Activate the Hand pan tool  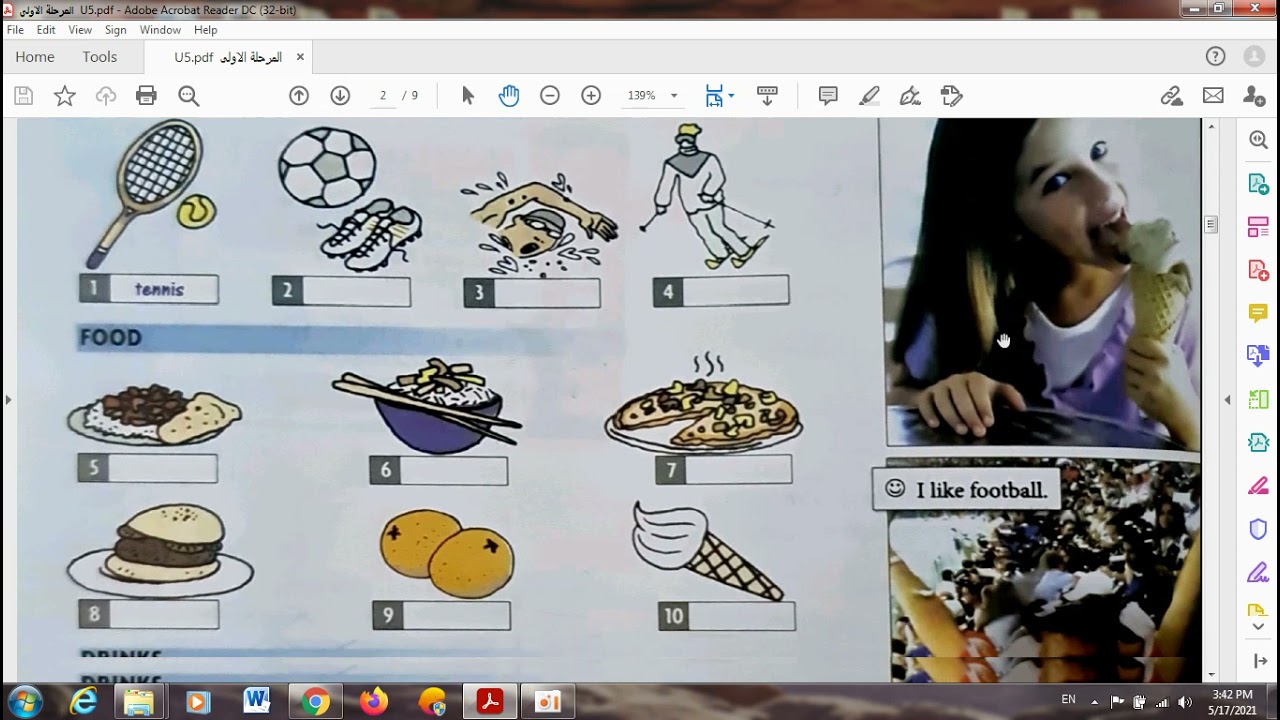pos(509,96)
